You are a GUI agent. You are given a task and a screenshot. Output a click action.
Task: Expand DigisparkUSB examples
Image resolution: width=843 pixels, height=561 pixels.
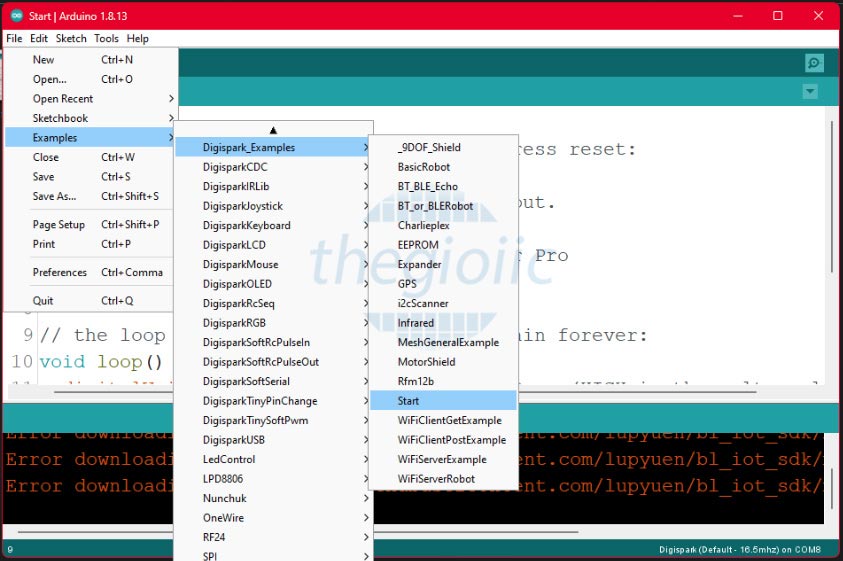[273, 439]
